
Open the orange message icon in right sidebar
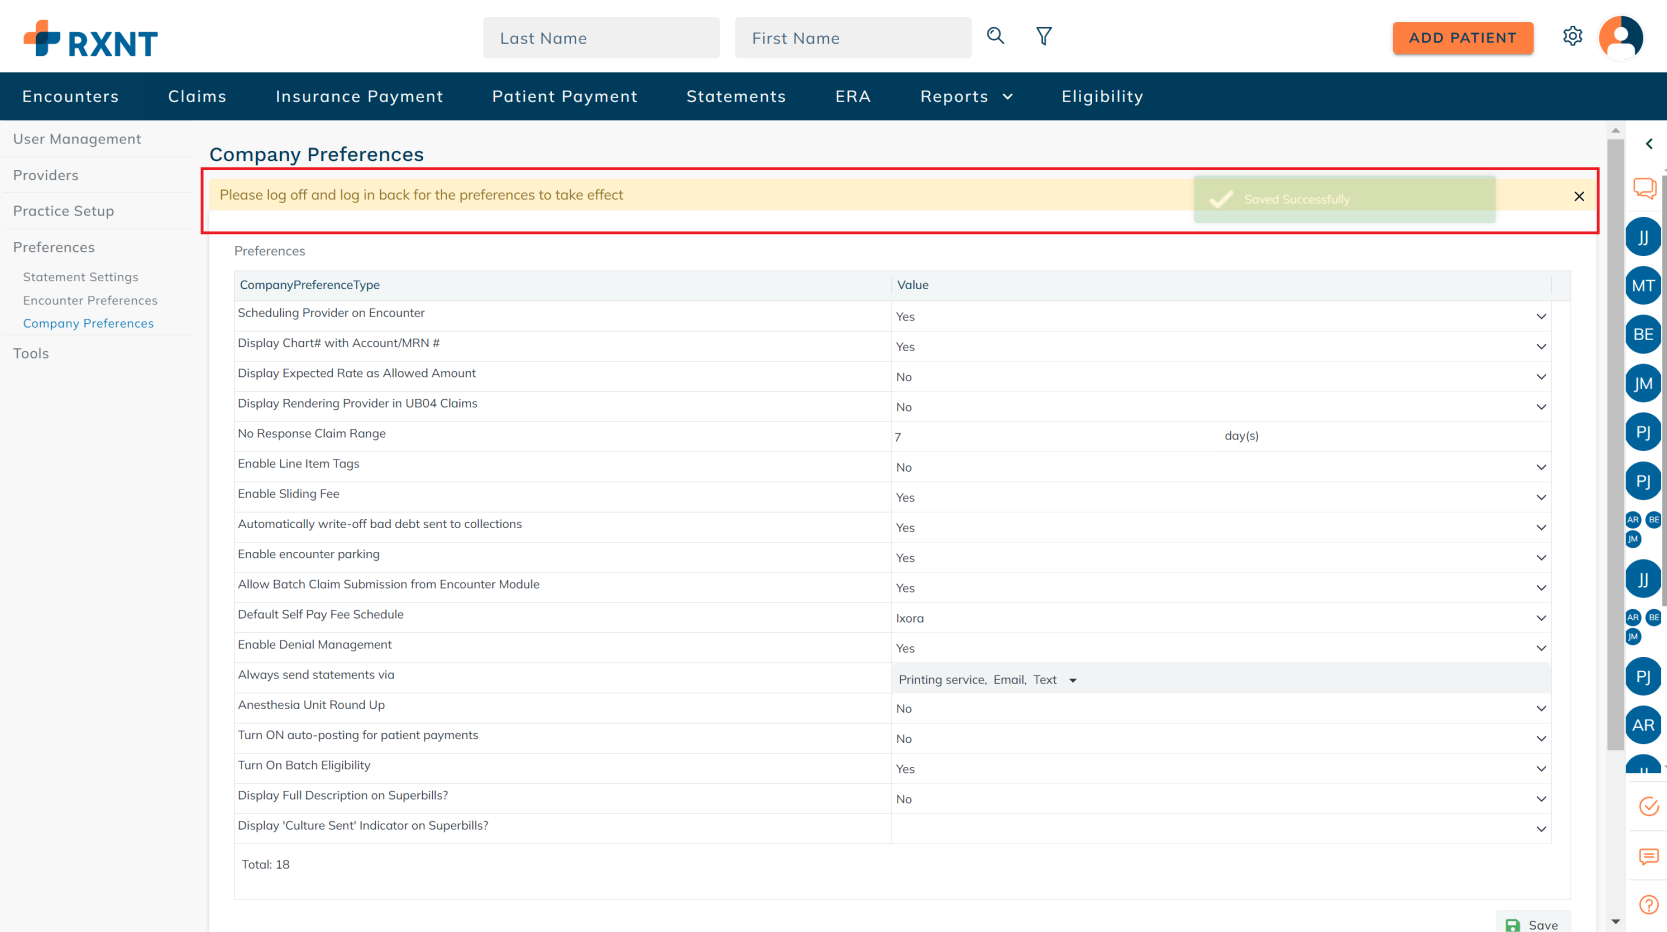pyautogui.click(x=1649, y=856)
